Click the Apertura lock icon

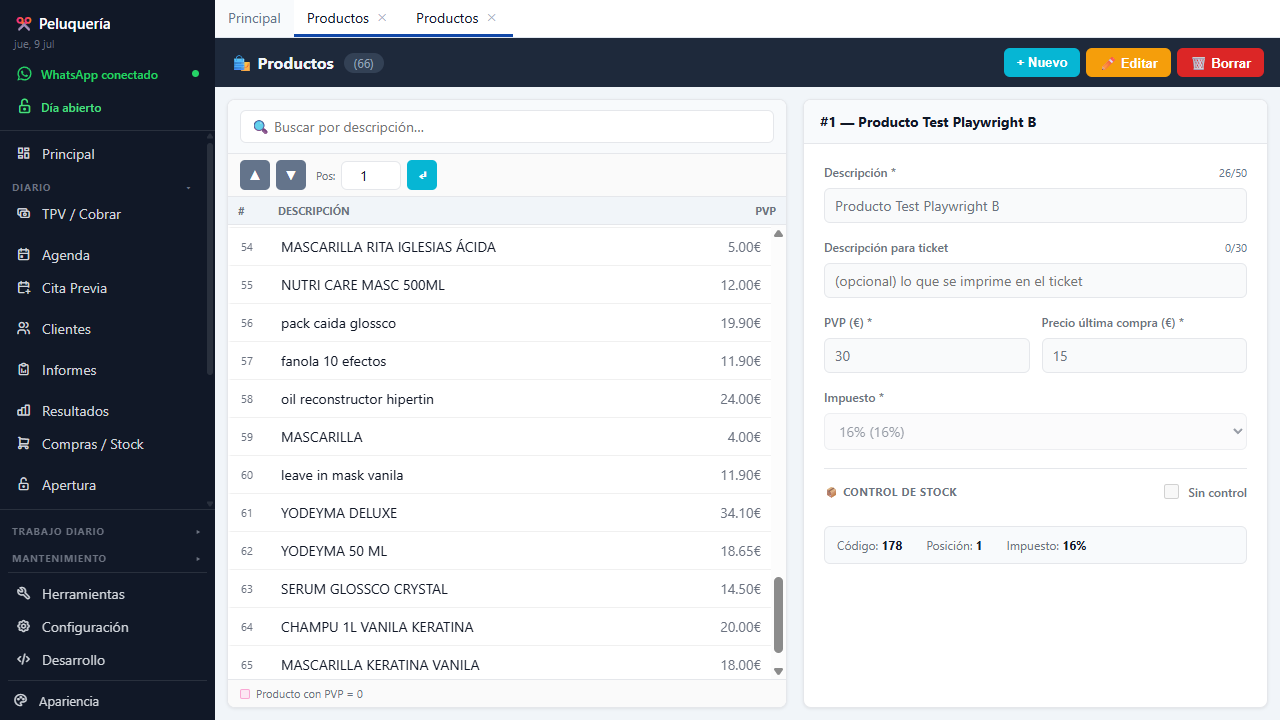[24, 485]
